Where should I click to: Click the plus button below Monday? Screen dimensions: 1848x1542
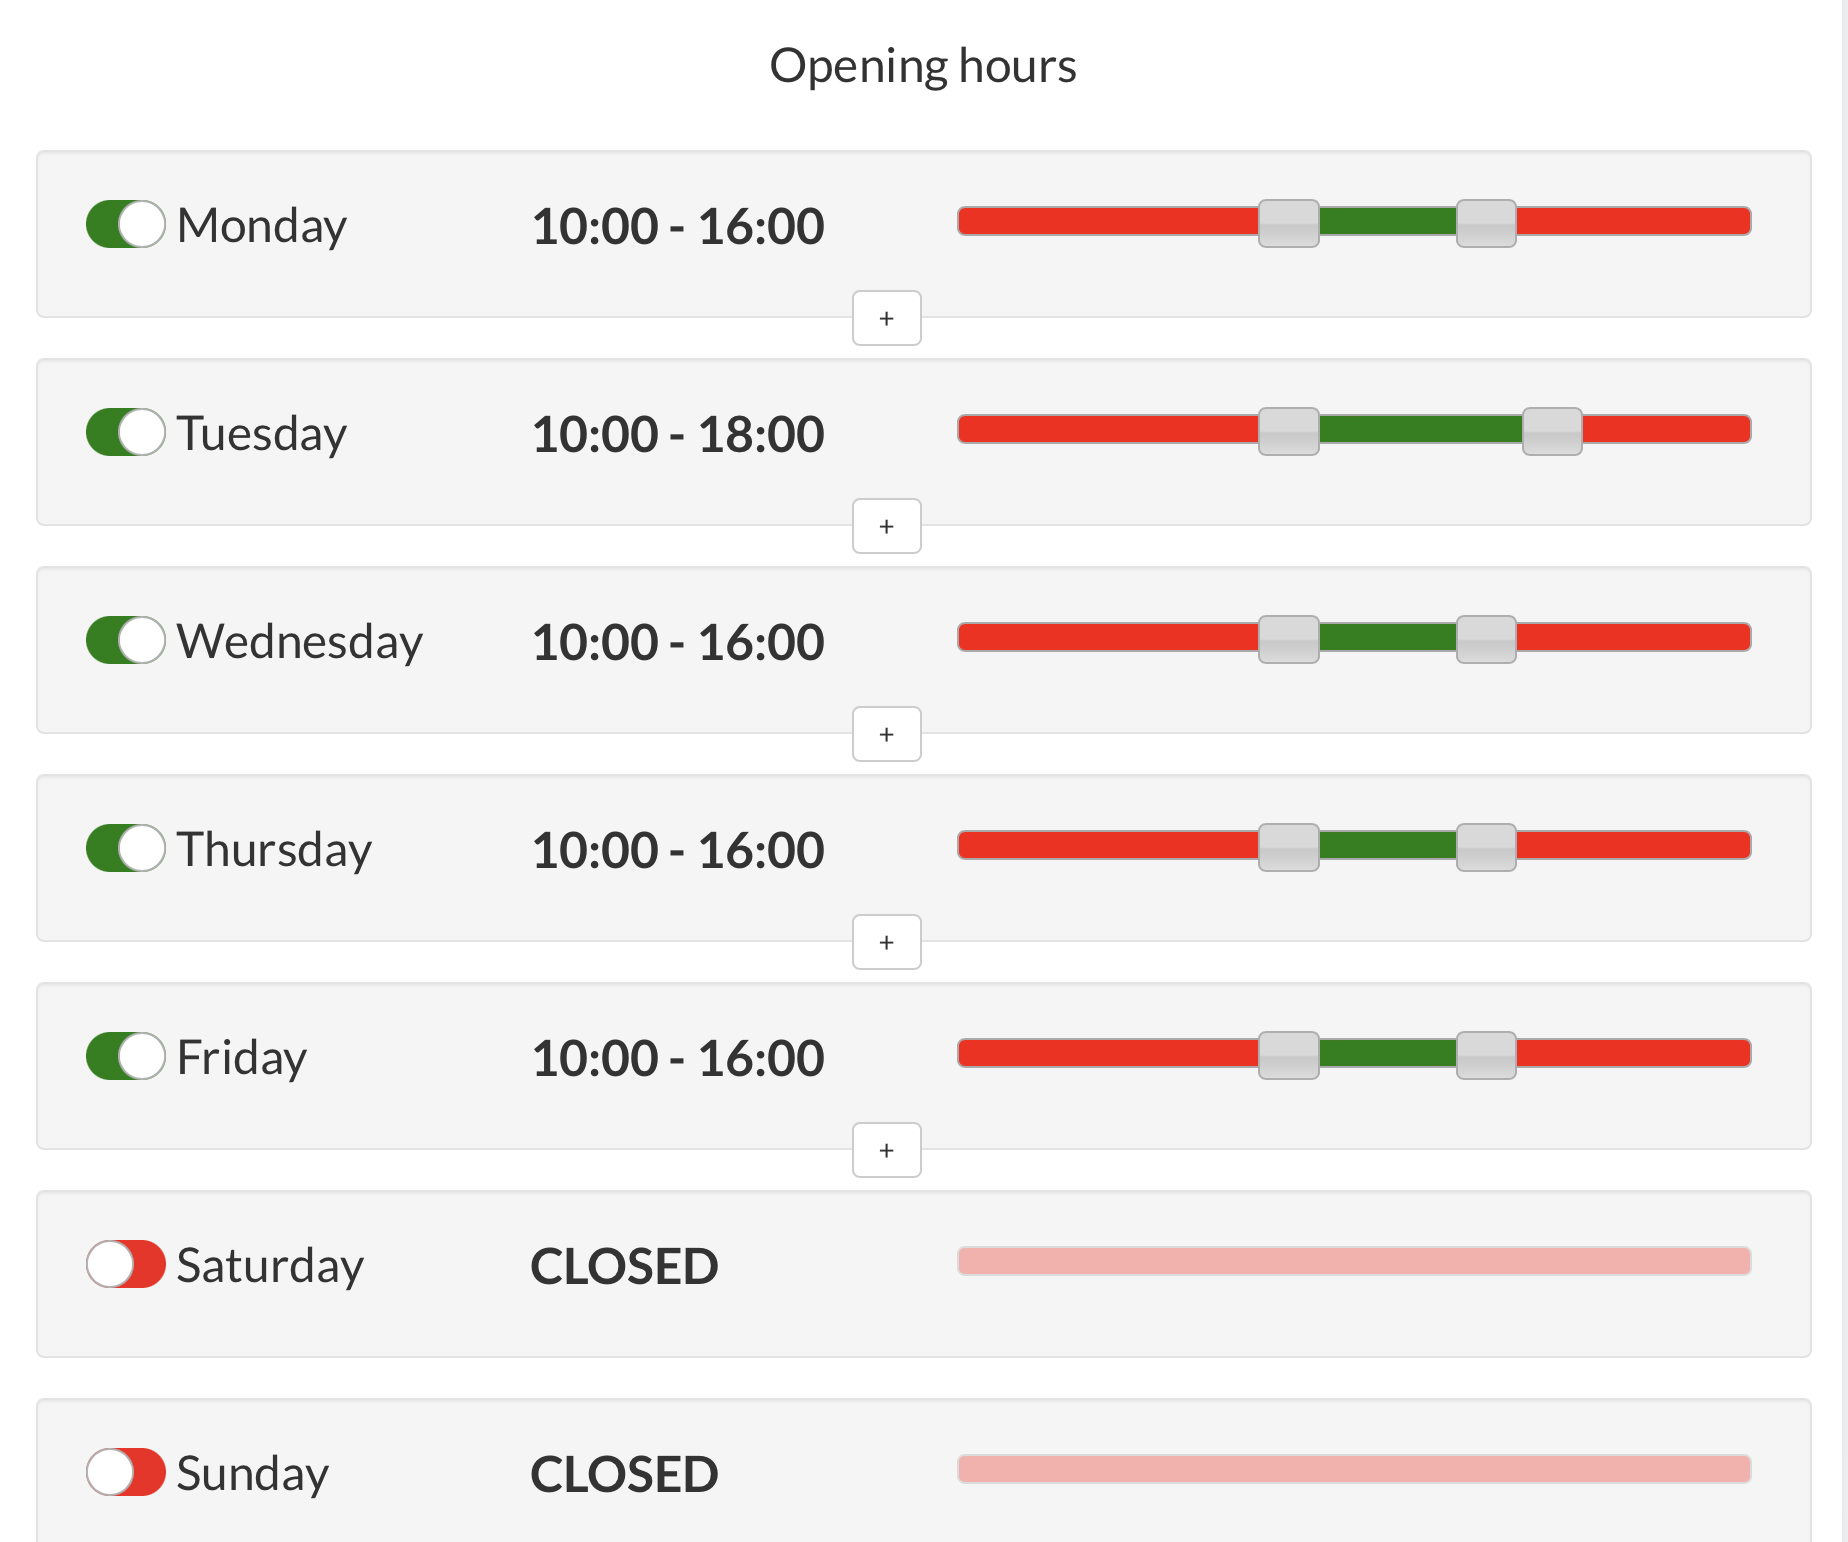(x=886, y=318)
